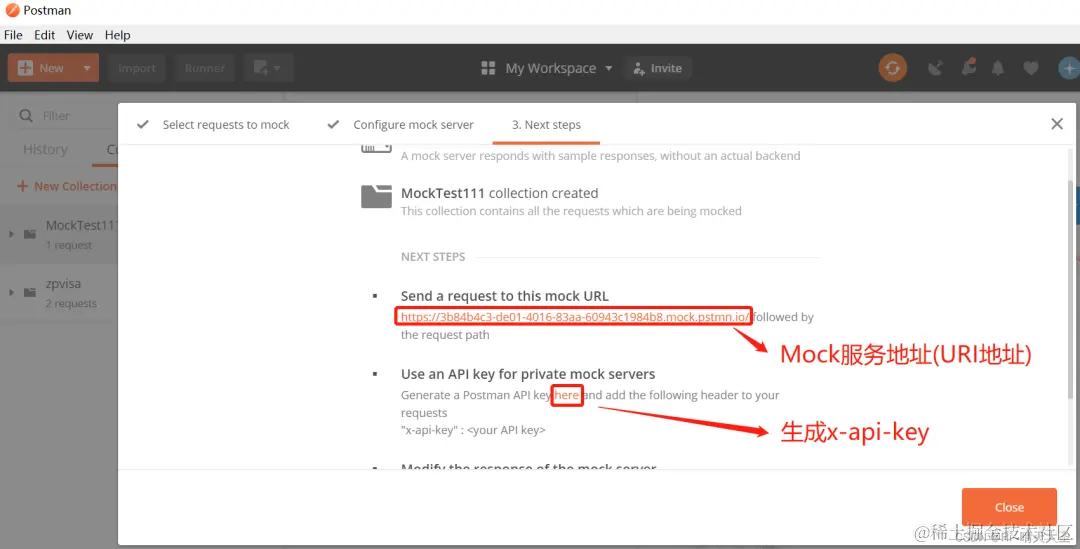Expand the MockTest111 collection in sidebar
Screen dimensions: 1080x549
pos(11,234)
